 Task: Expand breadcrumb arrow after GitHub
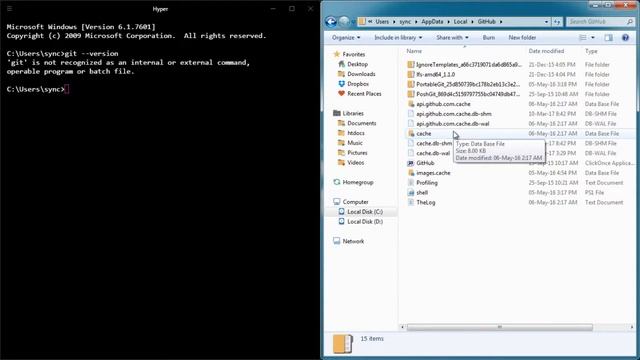(501, 22)
